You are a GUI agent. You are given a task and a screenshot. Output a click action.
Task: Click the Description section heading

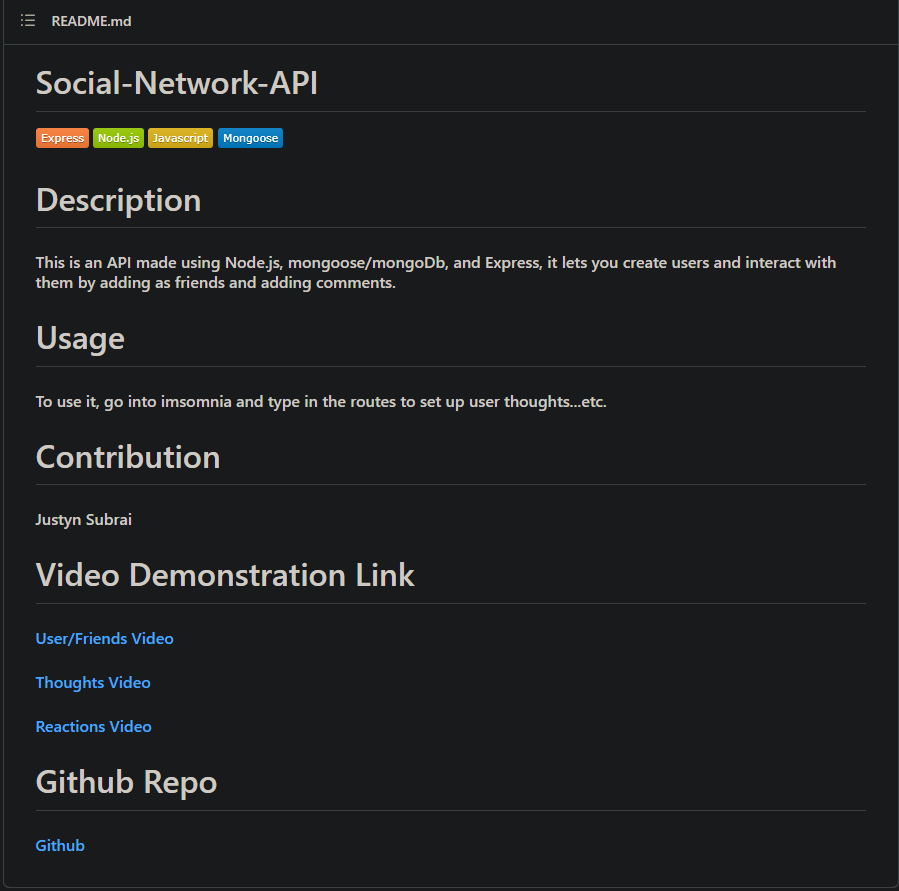118,200
